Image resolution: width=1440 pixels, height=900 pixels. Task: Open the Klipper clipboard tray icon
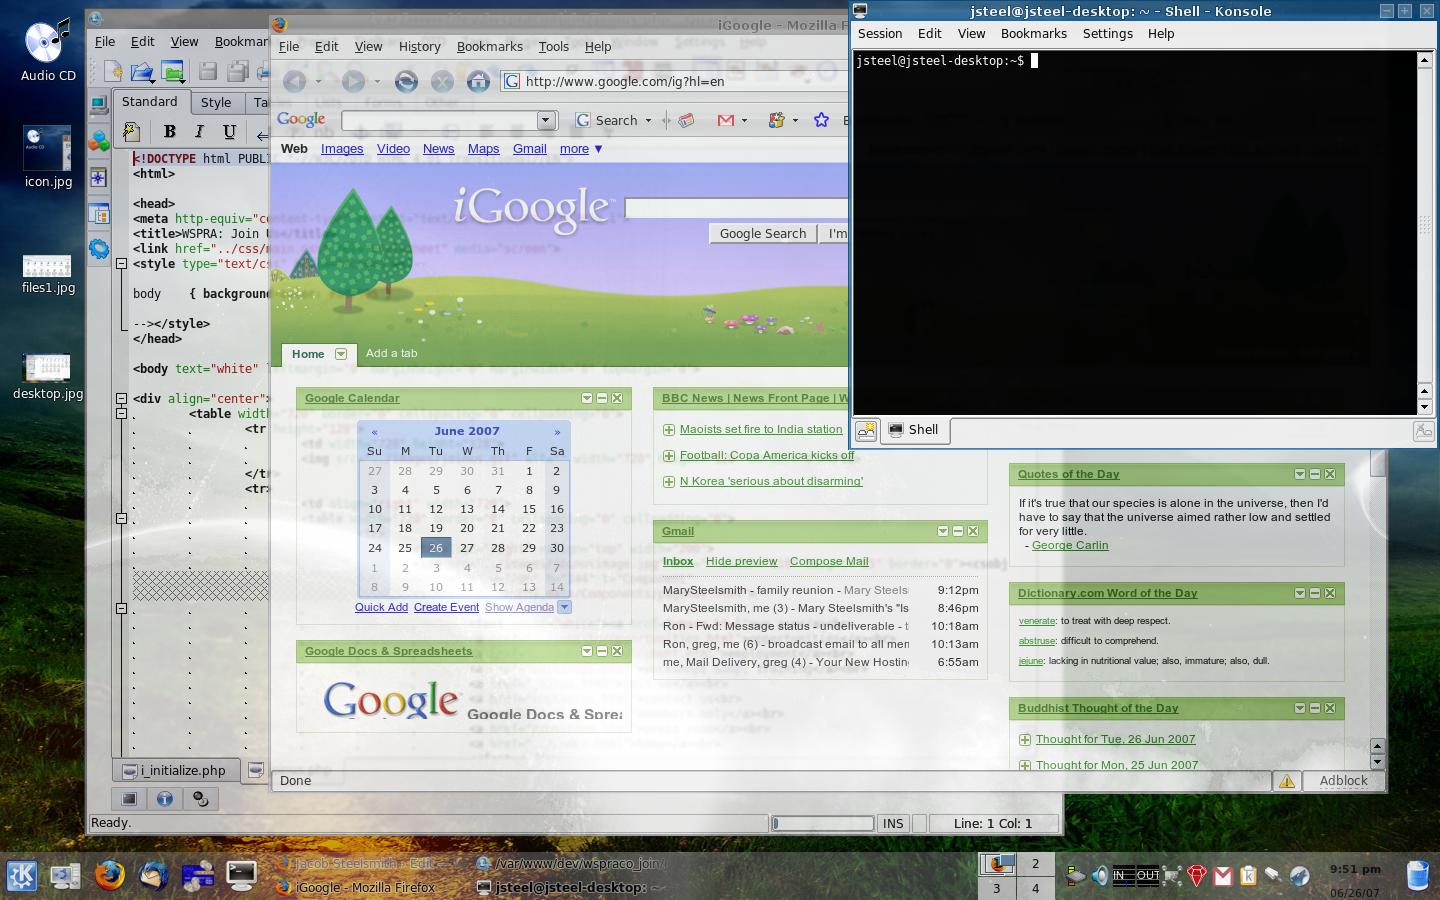coord(1248,876)
